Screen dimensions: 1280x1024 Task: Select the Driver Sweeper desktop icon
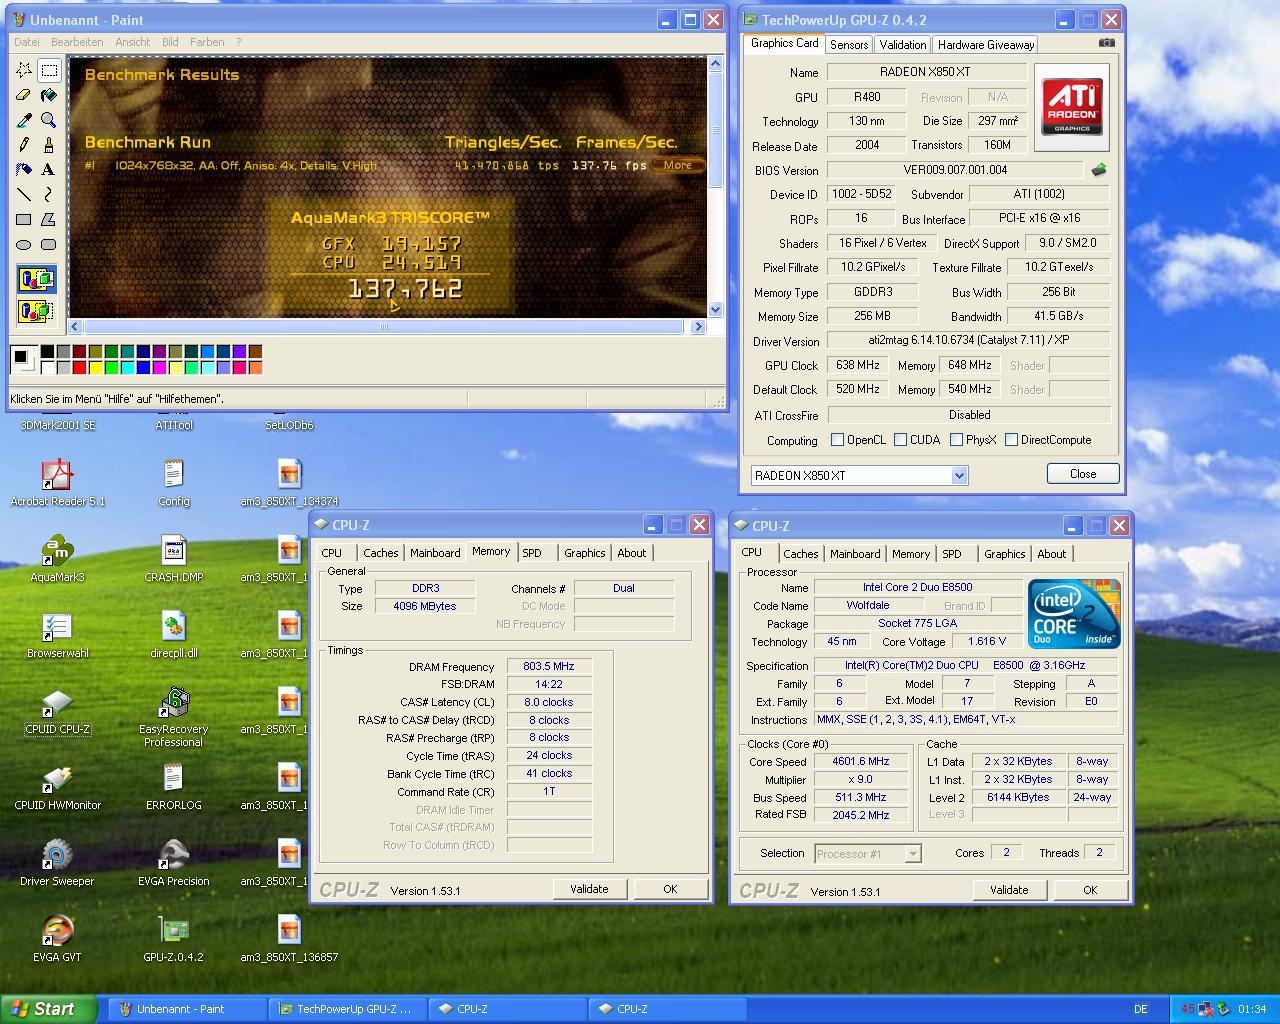tap(57, 862)
